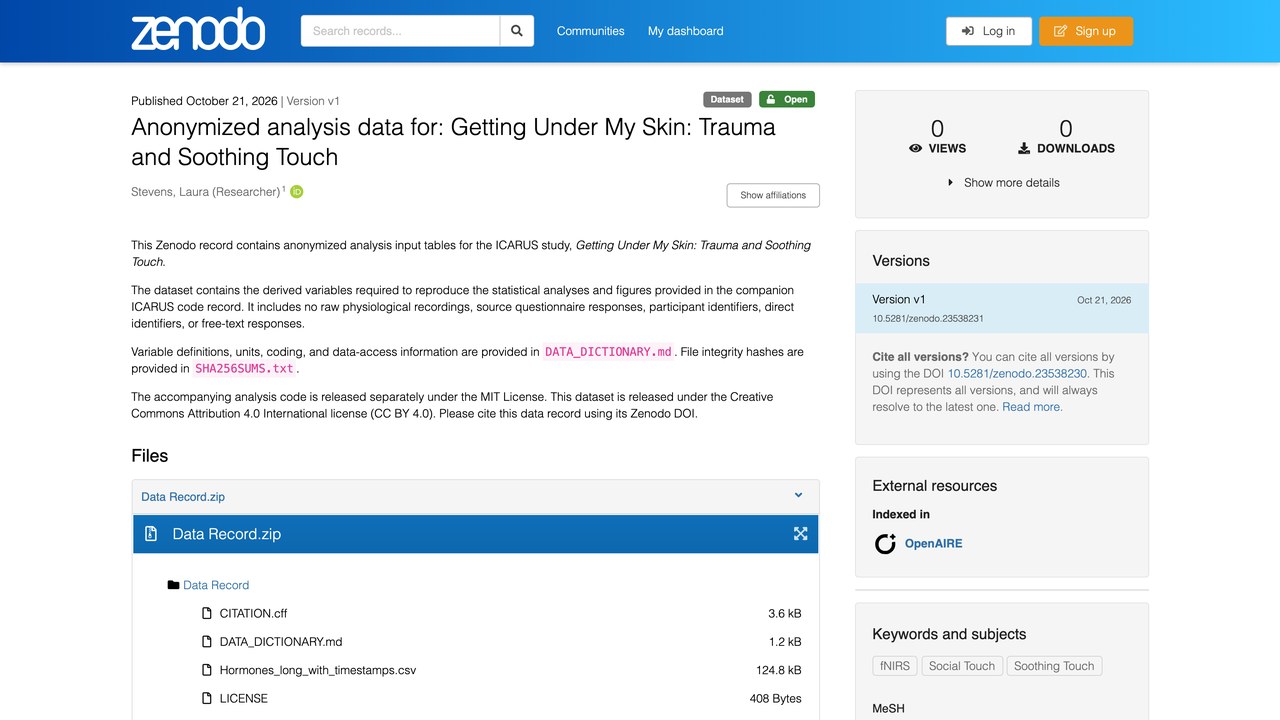The width and height of the screenshot is (1280, 720).
Task: Click the Sign up button
Action: pyautogui.click(x=1086, y=31)
